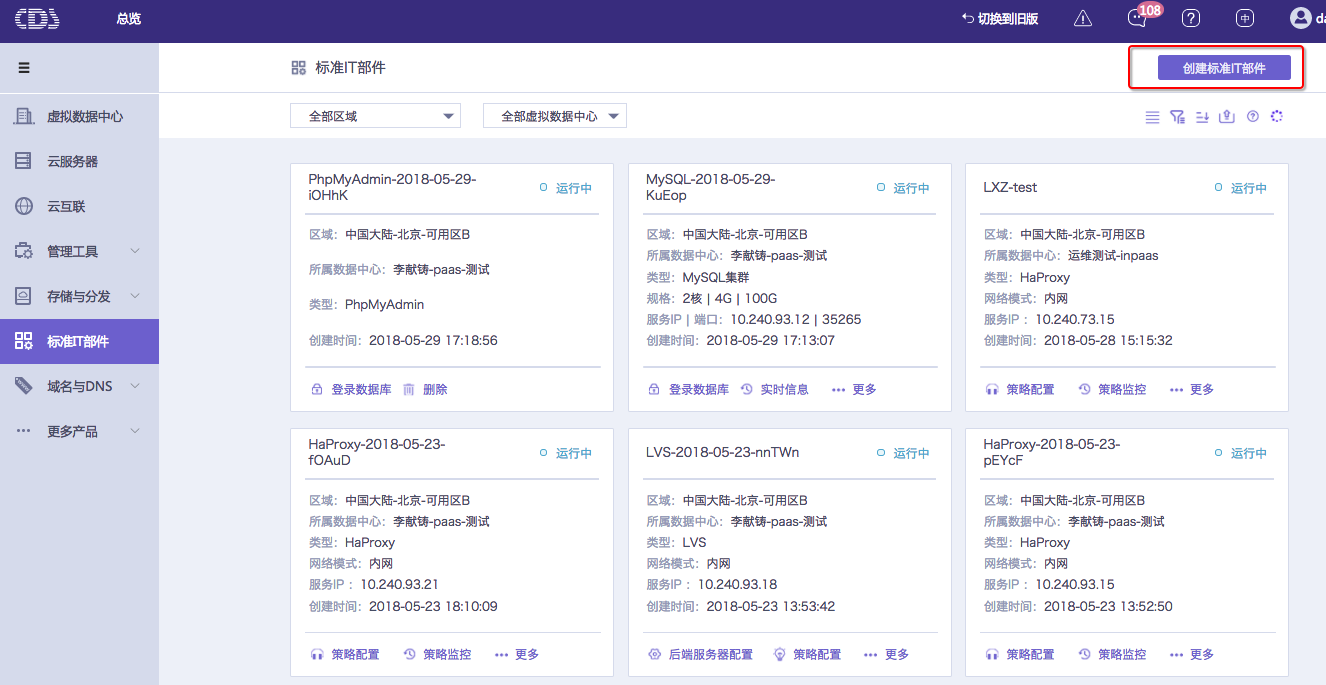The width and height of the screenshot is (1326, 685).
Task: Expand 域名与DNS sidebar section
Action: (x=79, y=386)
